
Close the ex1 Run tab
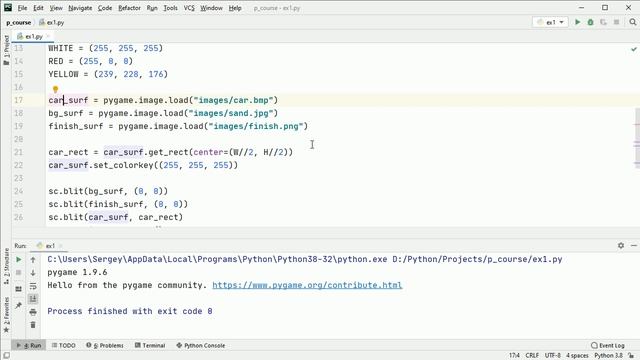click(60, 246)
